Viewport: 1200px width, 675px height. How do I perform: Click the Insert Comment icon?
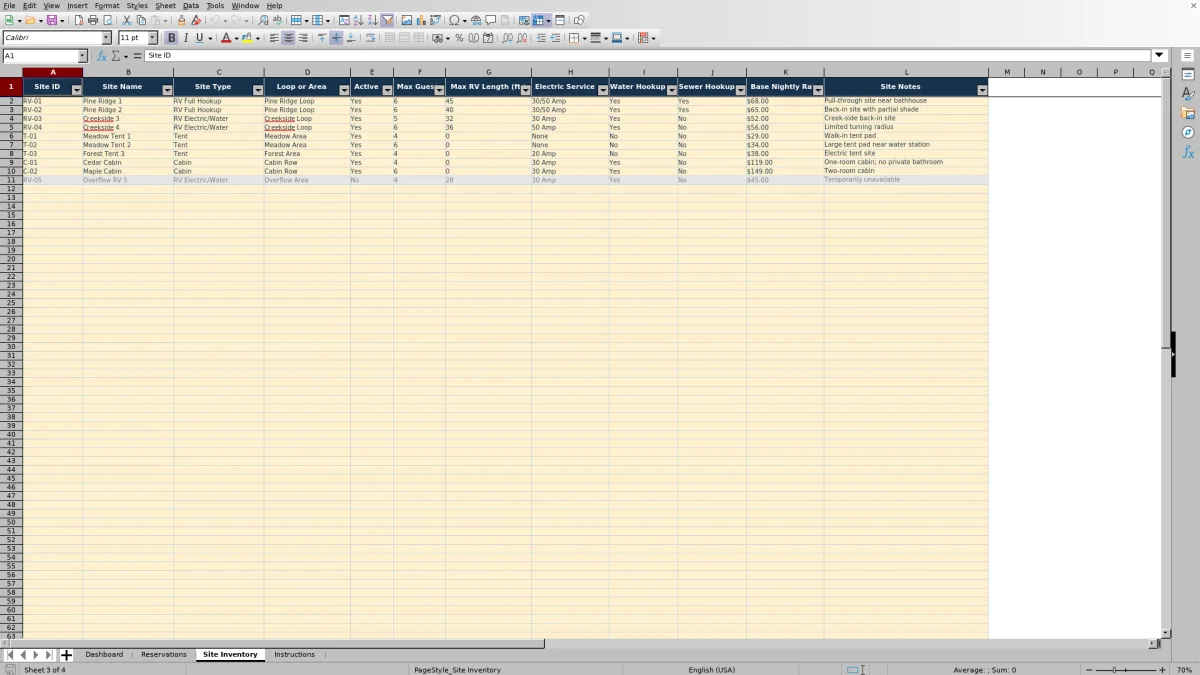coord(490,20)
